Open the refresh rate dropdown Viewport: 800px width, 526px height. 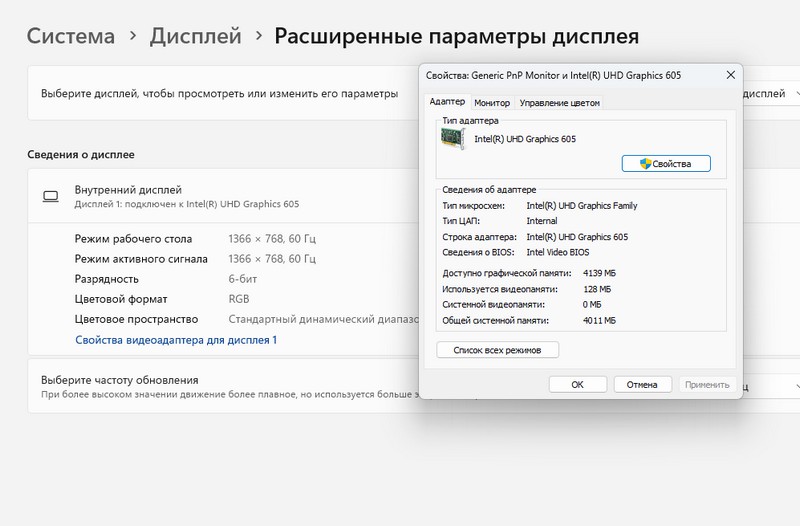[x=775, y=386]
